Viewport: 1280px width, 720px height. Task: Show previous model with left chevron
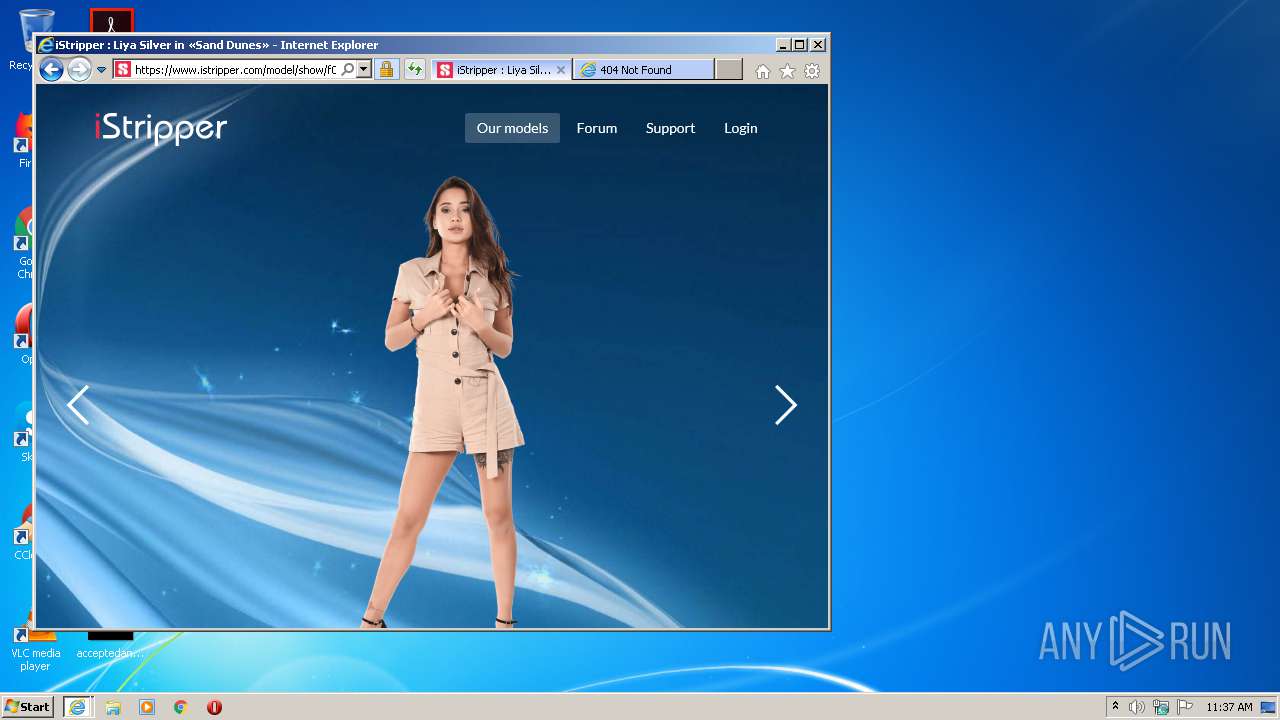[x=78, y=405]
